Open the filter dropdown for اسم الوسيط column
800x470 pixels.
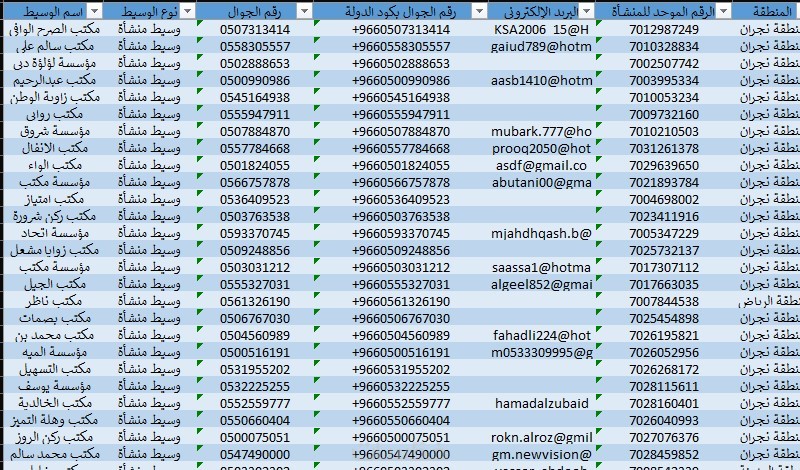click(95, 11)
